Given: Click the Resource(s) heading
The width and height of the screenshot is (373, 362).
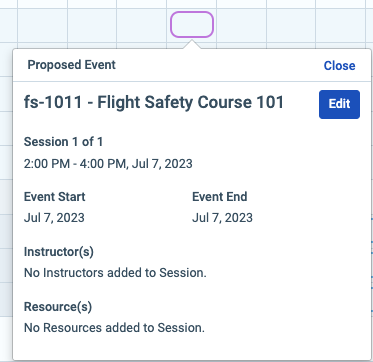Looking at the screenshot, I should point(58,306).
